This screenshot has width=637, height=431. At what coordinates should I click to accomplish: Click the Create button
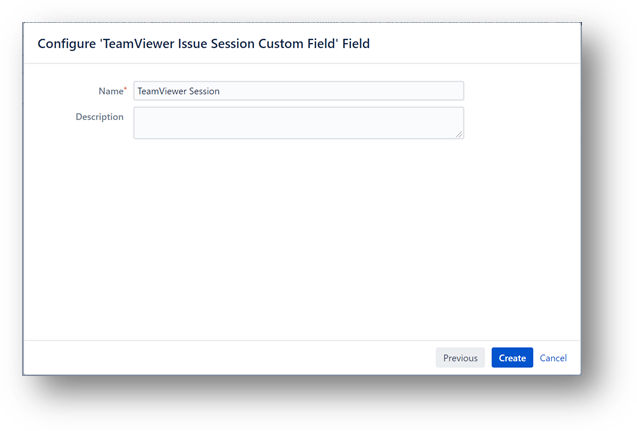pyautogui.click(x=512, y=358)
